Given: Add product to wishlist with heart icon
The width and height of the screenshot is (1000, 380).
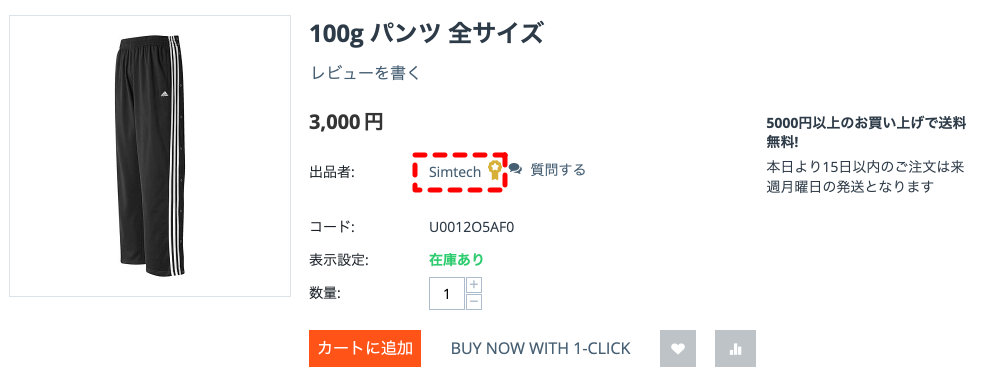Looking at the screenshot, I should point(678,348).
